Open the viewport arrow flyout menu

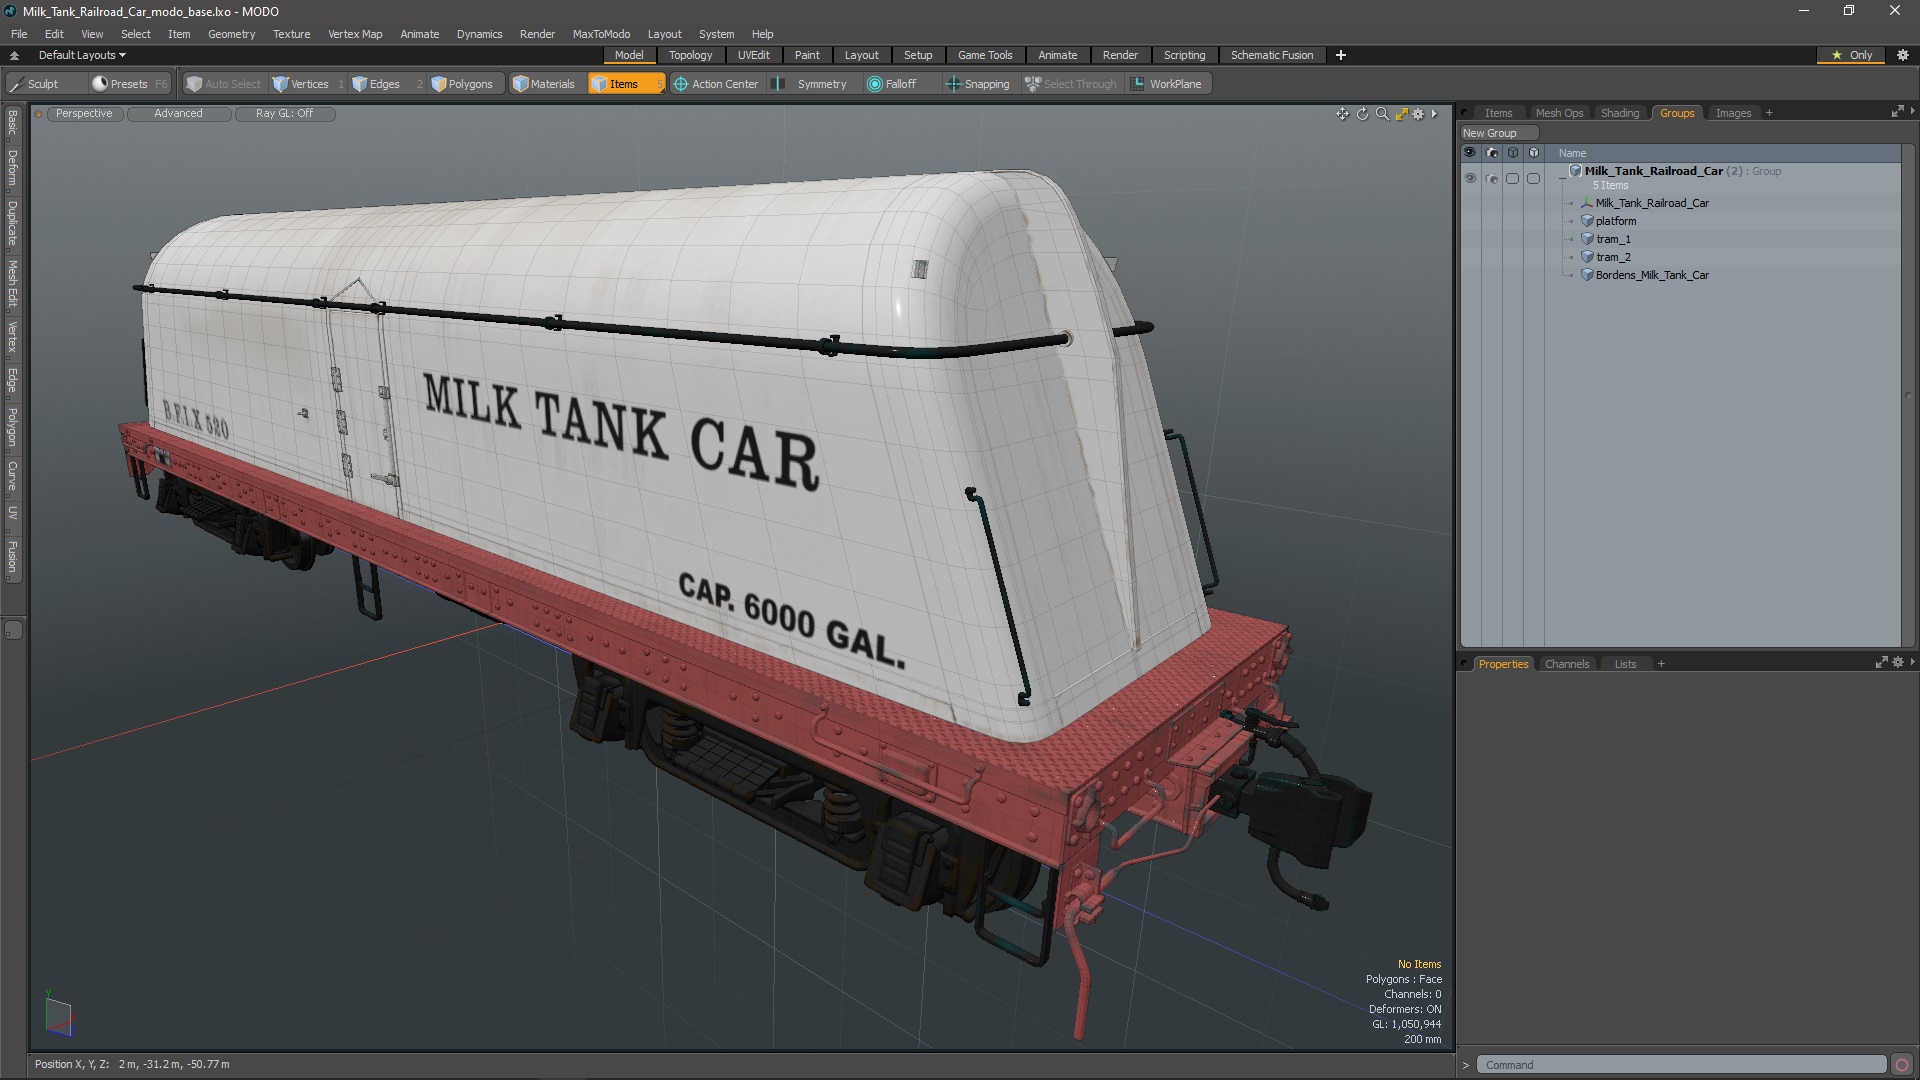pyautogui.click(x=1434, y=114)
